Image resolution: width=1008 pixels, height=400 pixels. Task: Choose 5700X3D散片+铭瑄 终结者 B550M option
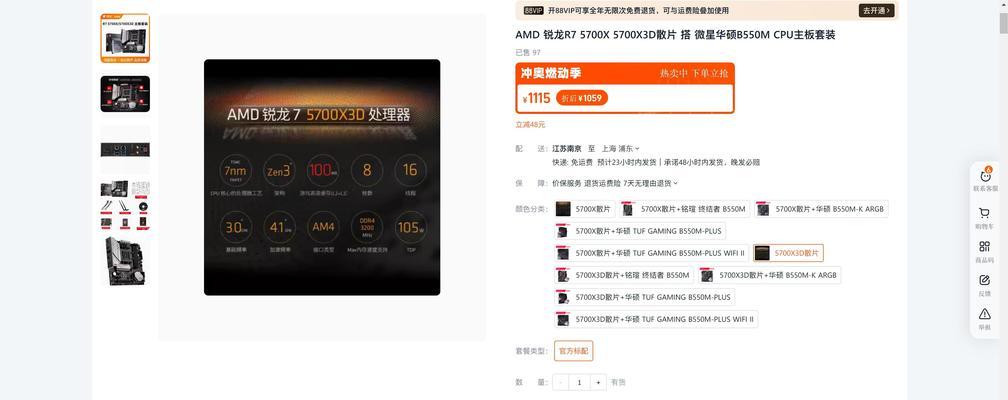[x=624, y=275]
